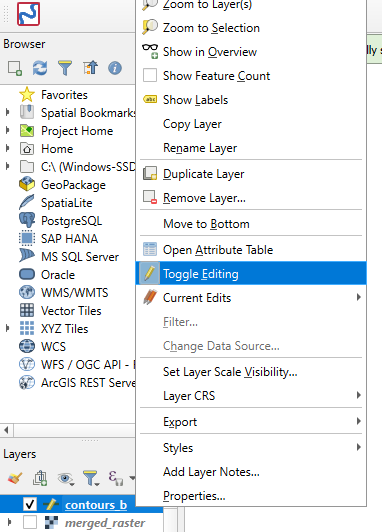Select PostgreSQL elephant icon
The width and height of the screenshot is (382, 532).
point(27,221)
